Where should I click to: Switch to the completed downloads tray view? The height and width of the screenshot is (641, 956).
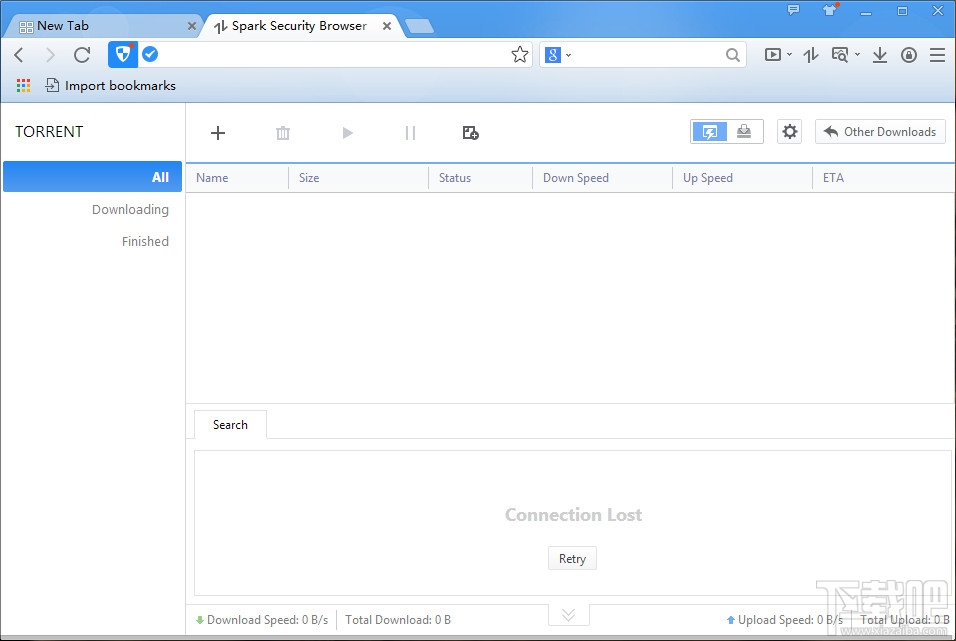coord(744,131)
